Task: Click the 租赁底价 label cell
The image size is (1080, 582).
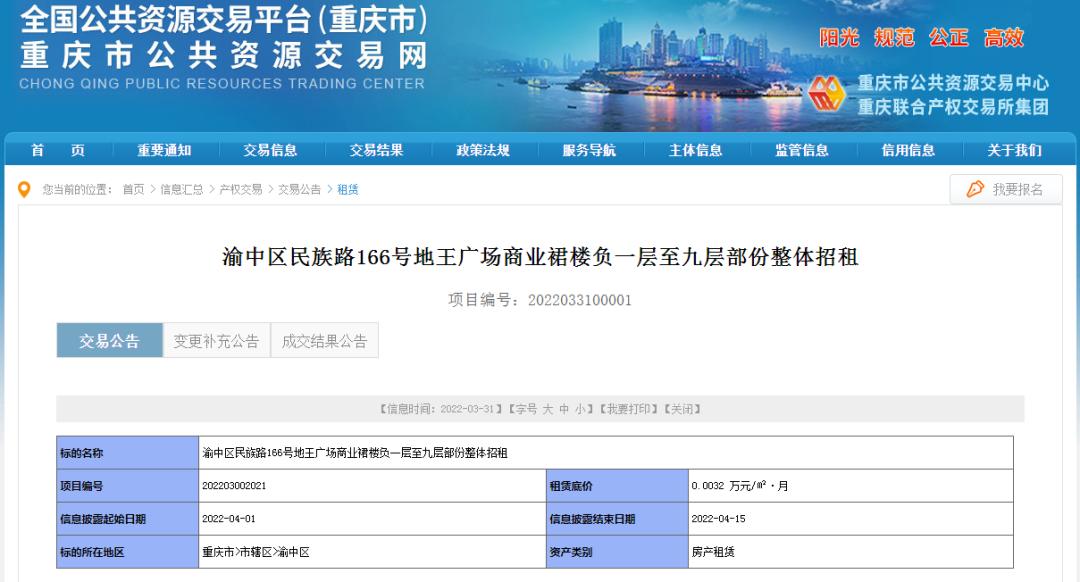Action: click(x=617, y=486)
